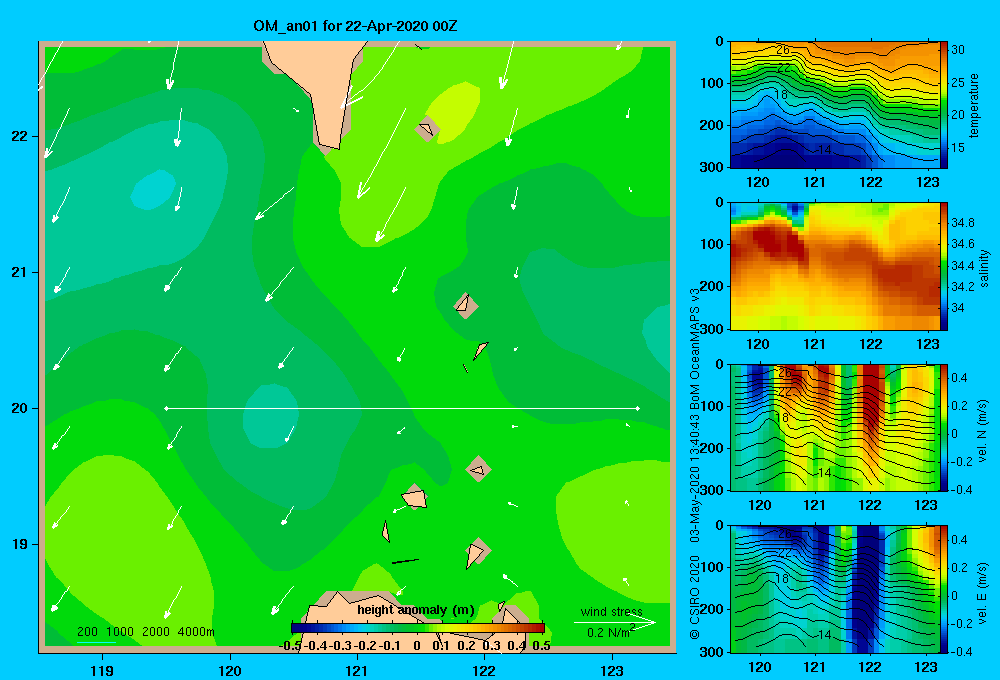Image resolution: width=1000 pixels, height=680 pixels.
Task: Click the latitude 21 tick label on the main map
Action: point(19,272)
